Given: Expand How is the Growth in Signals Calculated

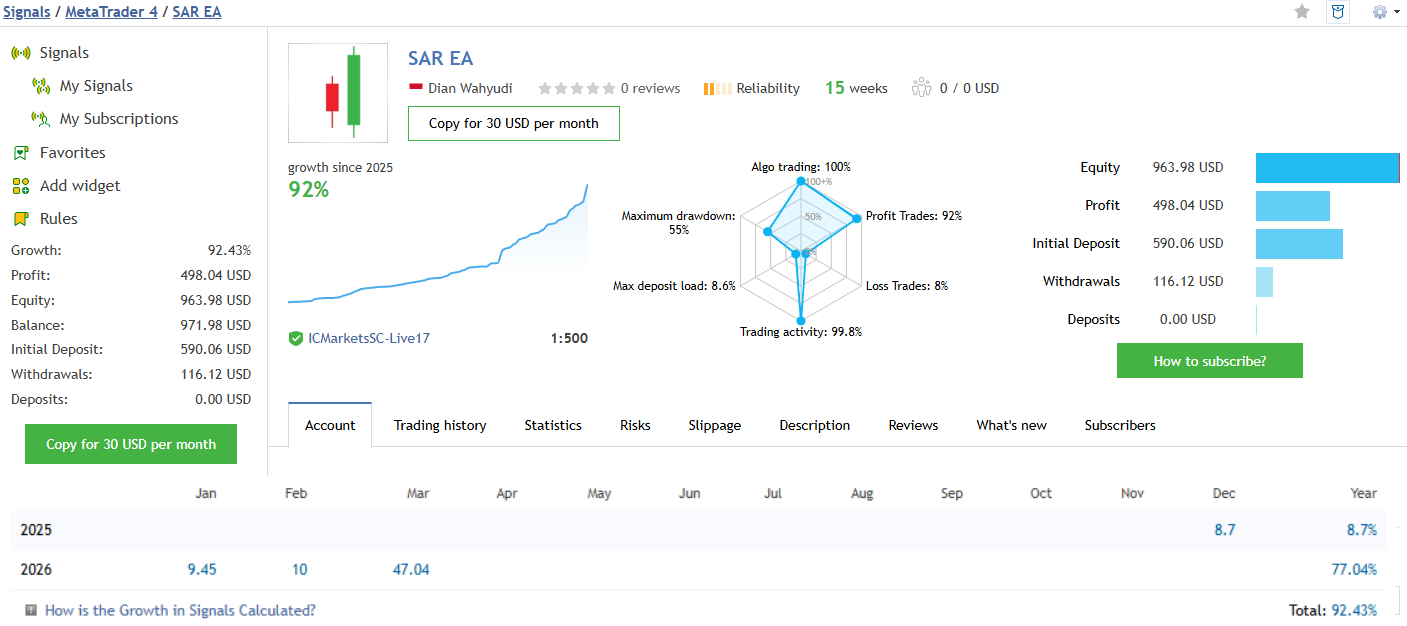Looking at the screenshot, I should click(180, 610).
